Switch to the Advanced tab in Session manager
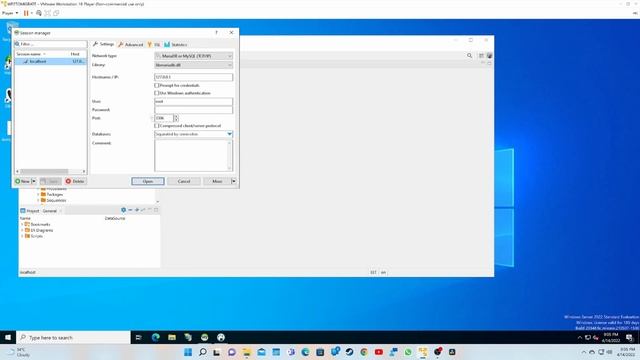640x360 pixels. coord(131,44)
